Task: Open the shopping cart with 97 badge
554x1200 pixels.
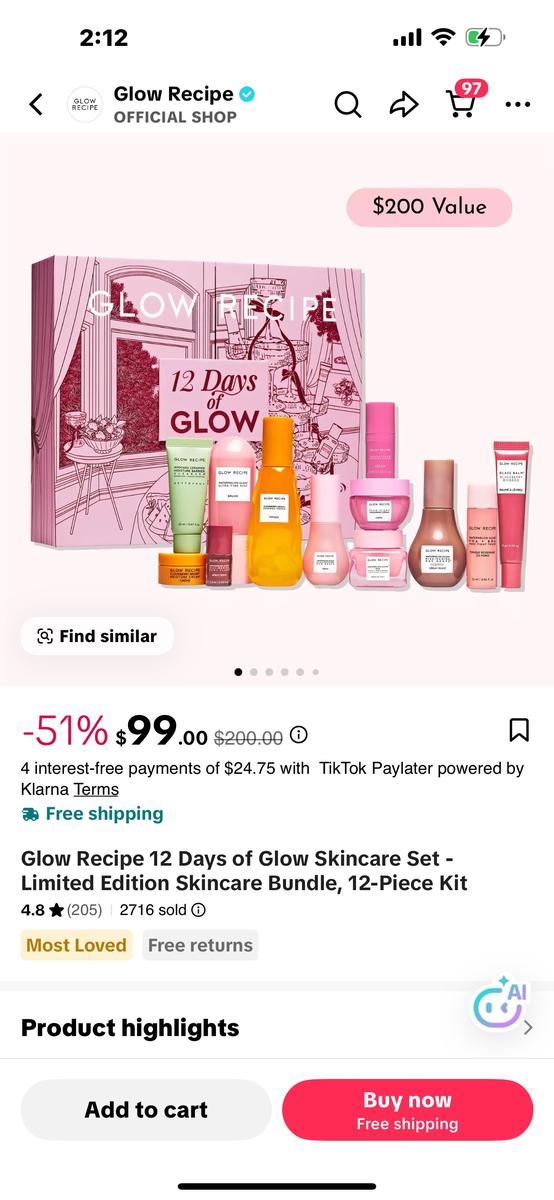Action: click(463, 100)
